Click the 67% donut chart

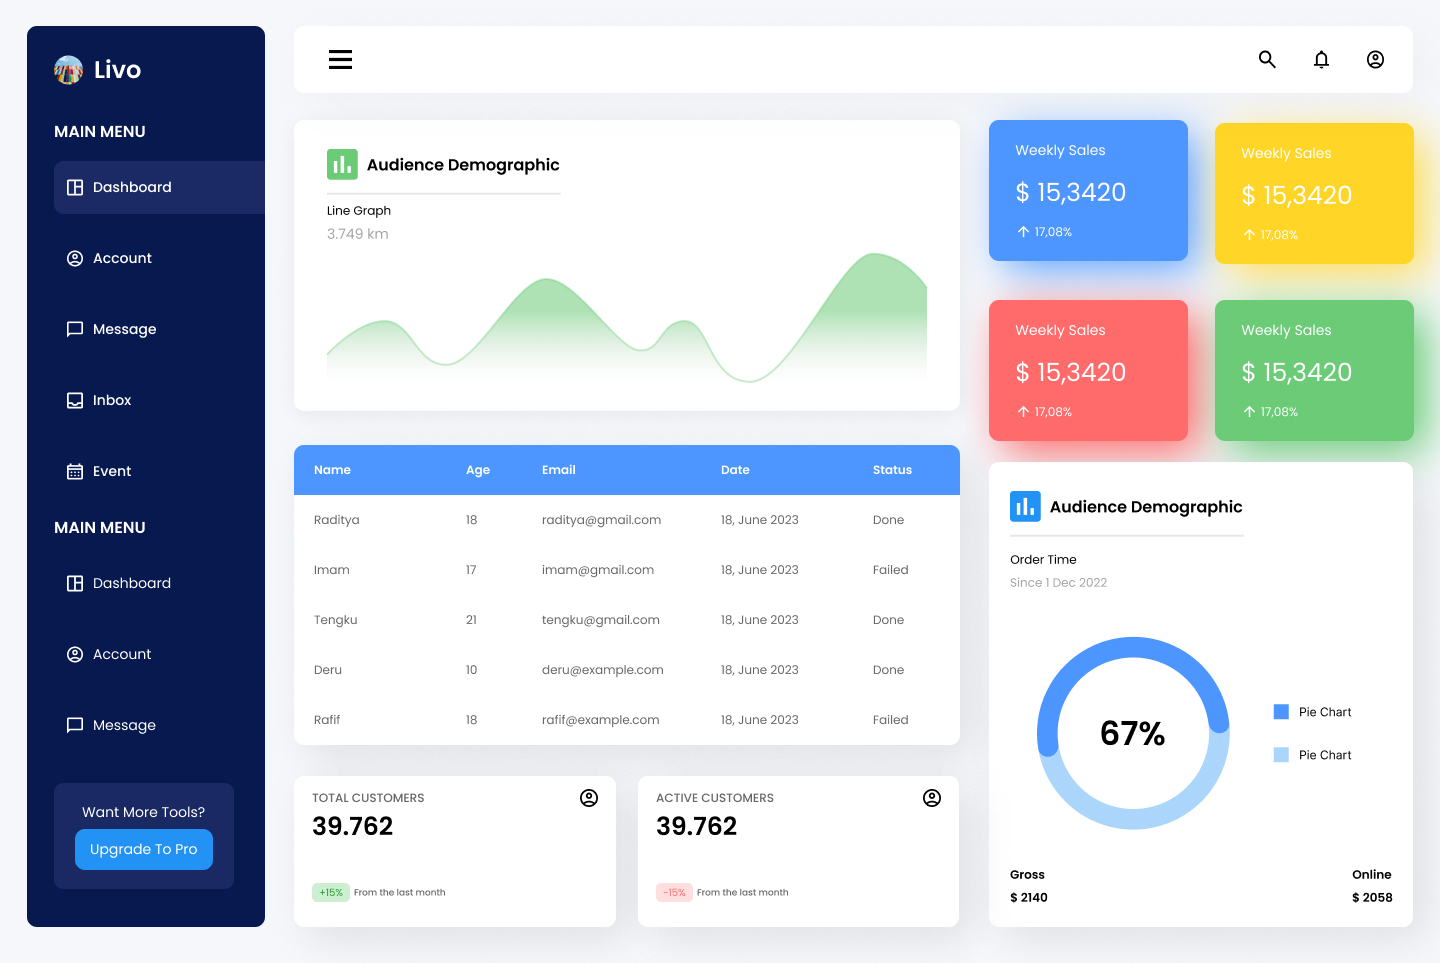click(1133, 733)
